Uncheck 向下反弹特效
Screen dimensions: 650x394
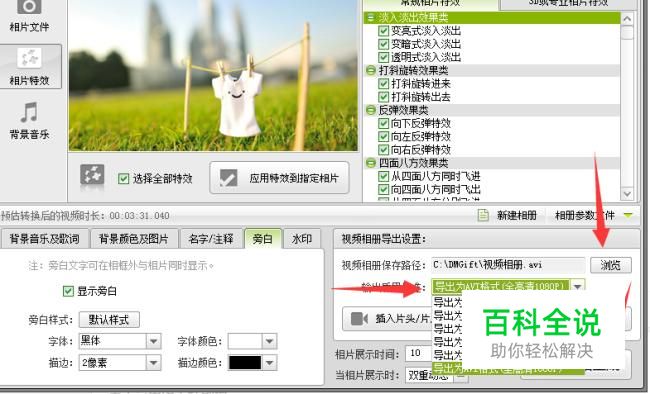tap(383, 124)
